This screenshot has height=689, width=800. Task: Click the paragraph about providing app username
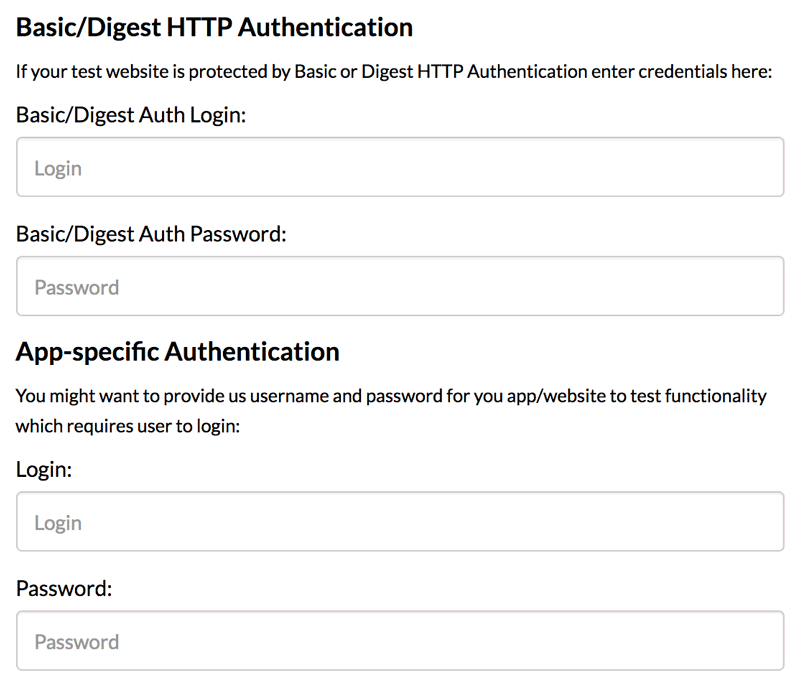coord(391,396)
